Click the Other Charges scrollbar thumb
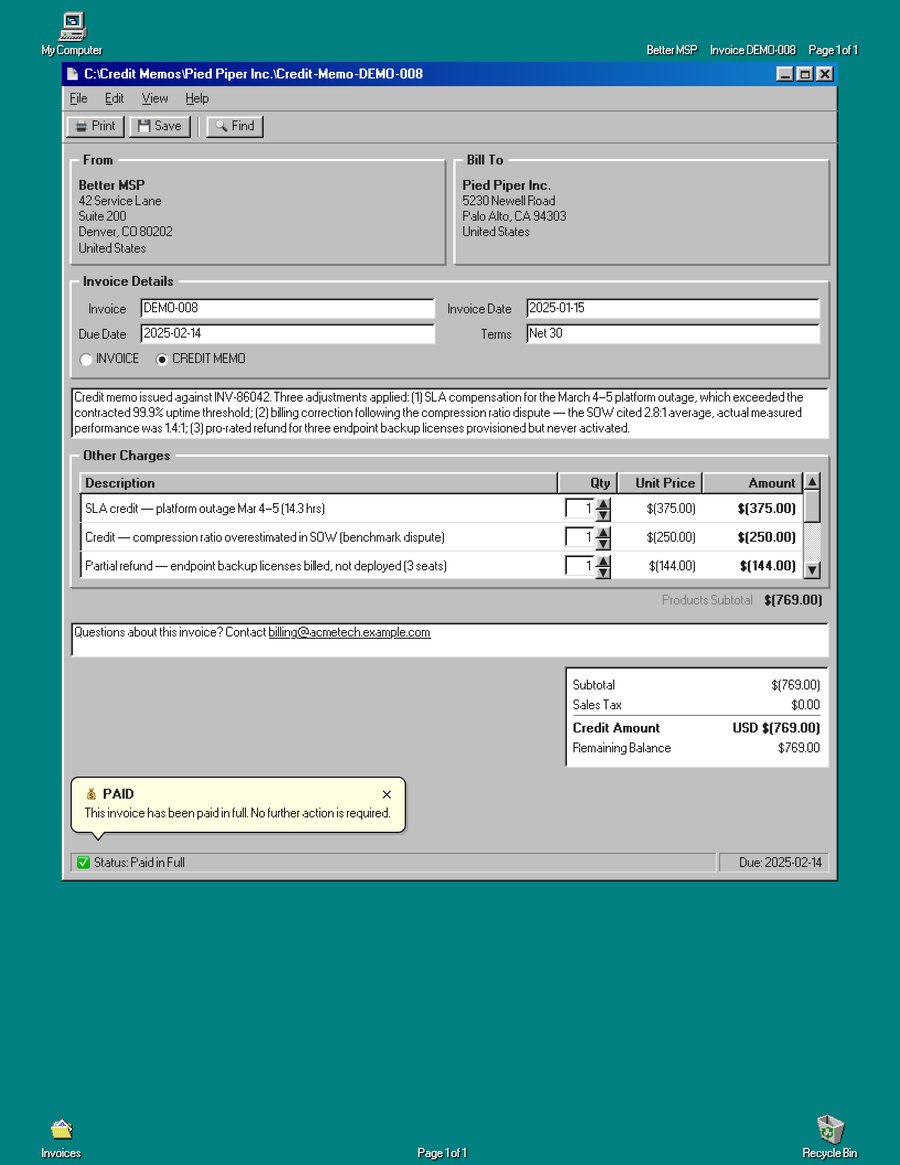900x1165 pixels. pos(812,507)
